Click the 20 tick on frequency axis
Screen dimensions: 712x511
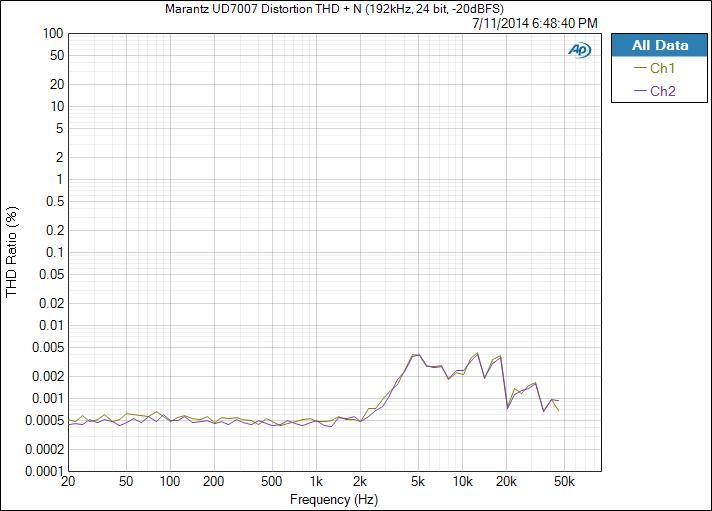click(68, 482)
